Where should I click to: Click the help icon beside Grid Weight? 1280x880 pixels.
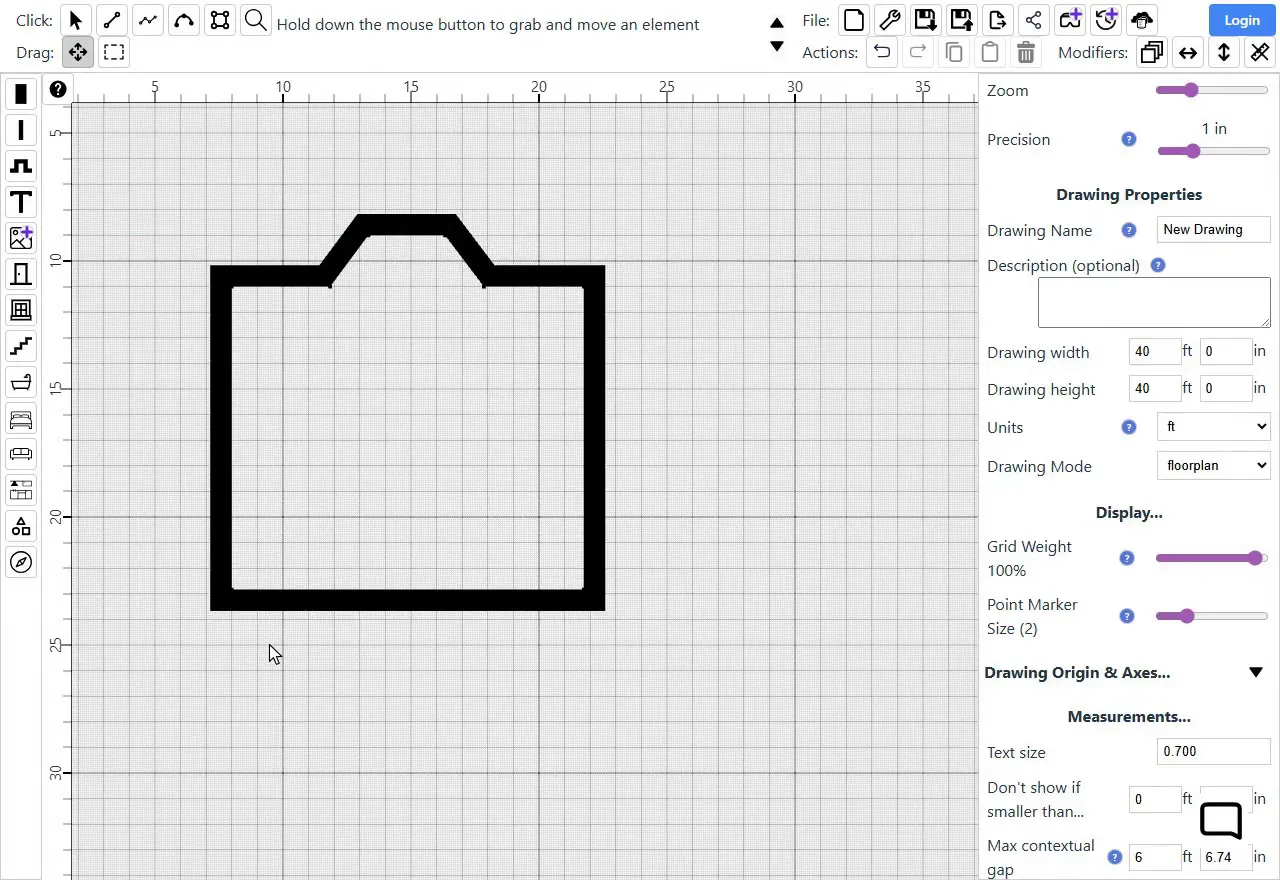(x=1127, y=558)
